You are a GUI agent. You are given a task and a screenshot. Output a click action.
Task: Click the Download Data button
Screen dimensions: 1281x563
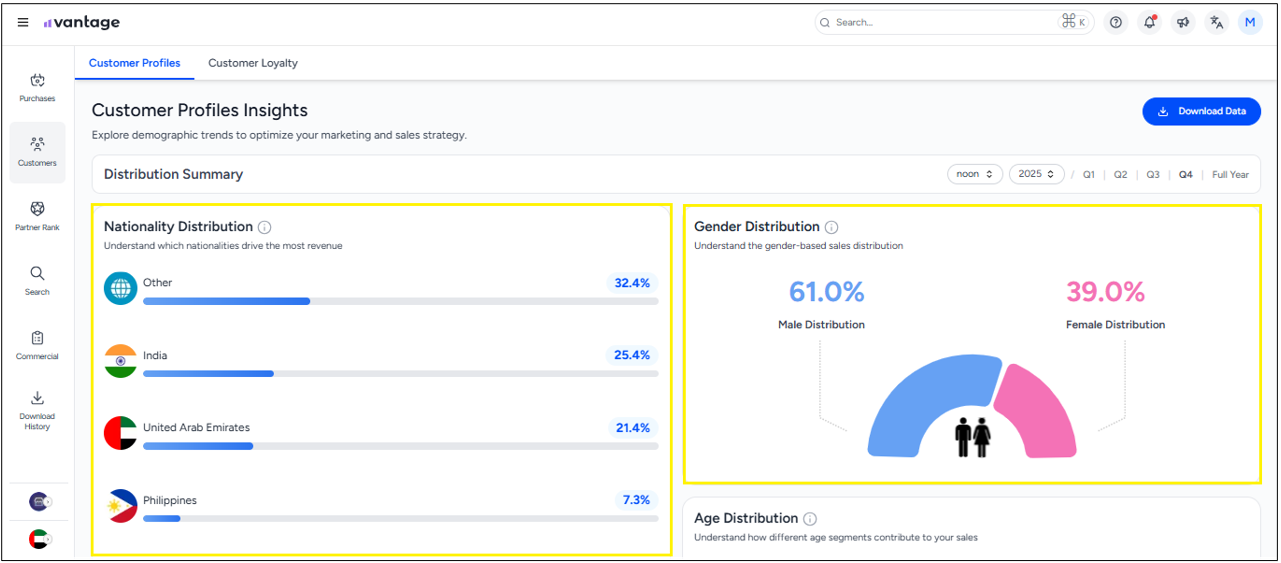(x=1201, y=111)
